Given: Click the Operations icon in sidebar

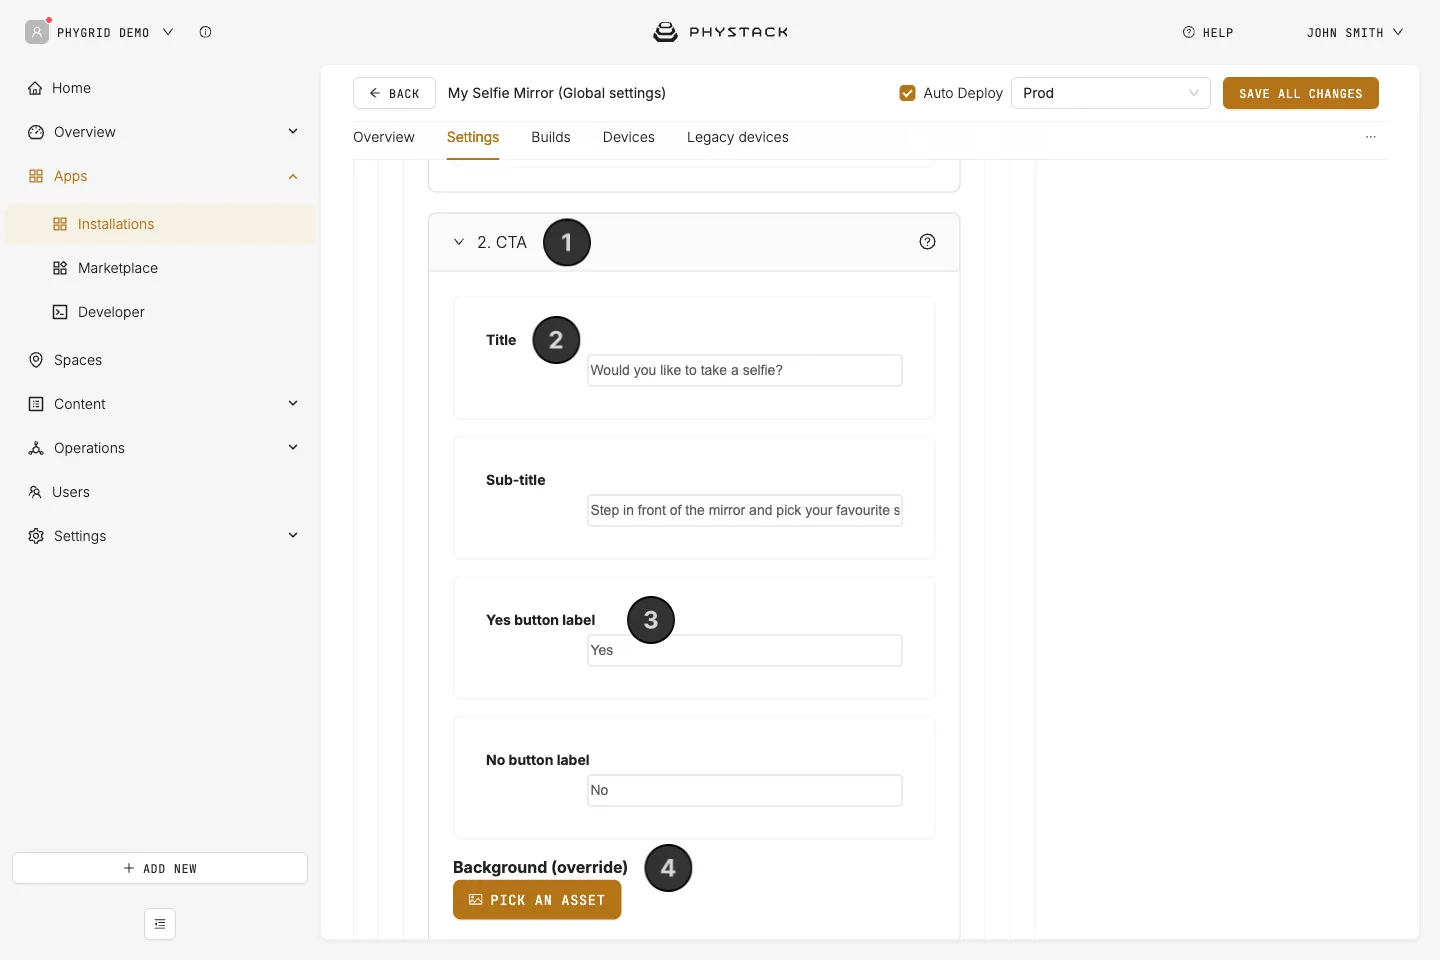Looking at the screenshot, I should click(x=36, y=448).
